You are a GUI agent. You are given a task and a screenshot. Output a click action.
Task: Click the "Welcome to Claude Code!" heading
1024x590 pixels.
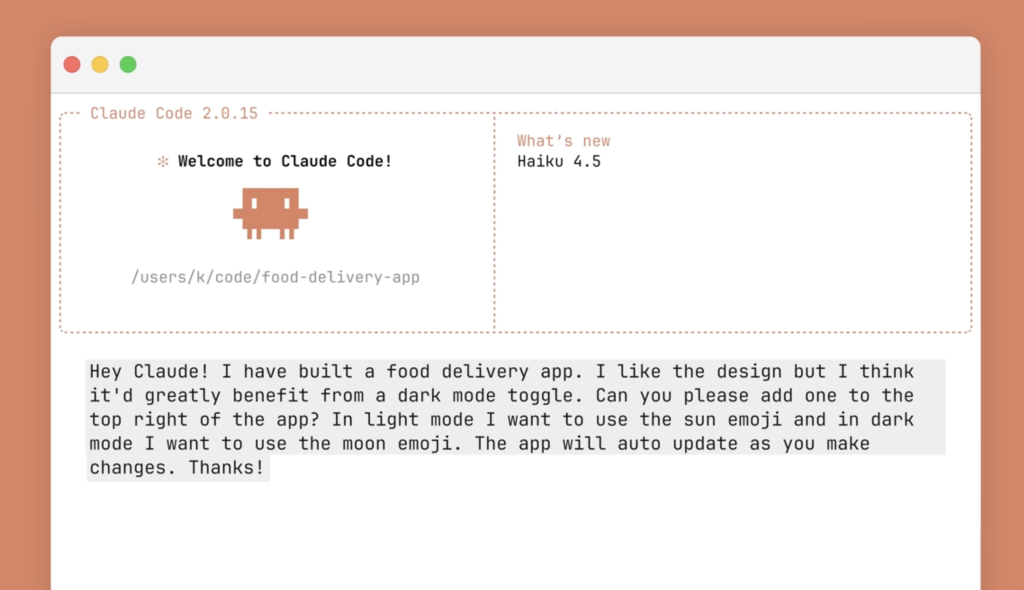pos(285,162)
